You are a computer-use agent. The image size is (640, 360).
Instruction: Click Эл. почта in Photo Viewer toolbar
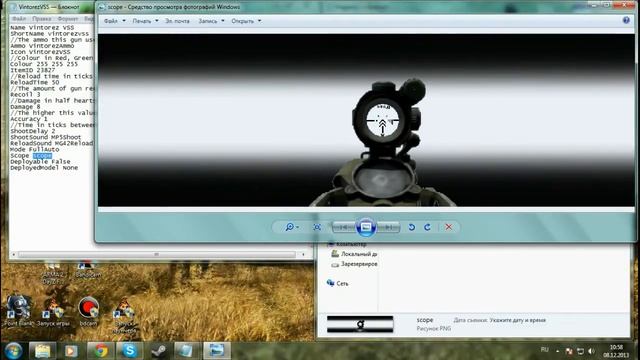click(x=177, y=21)
